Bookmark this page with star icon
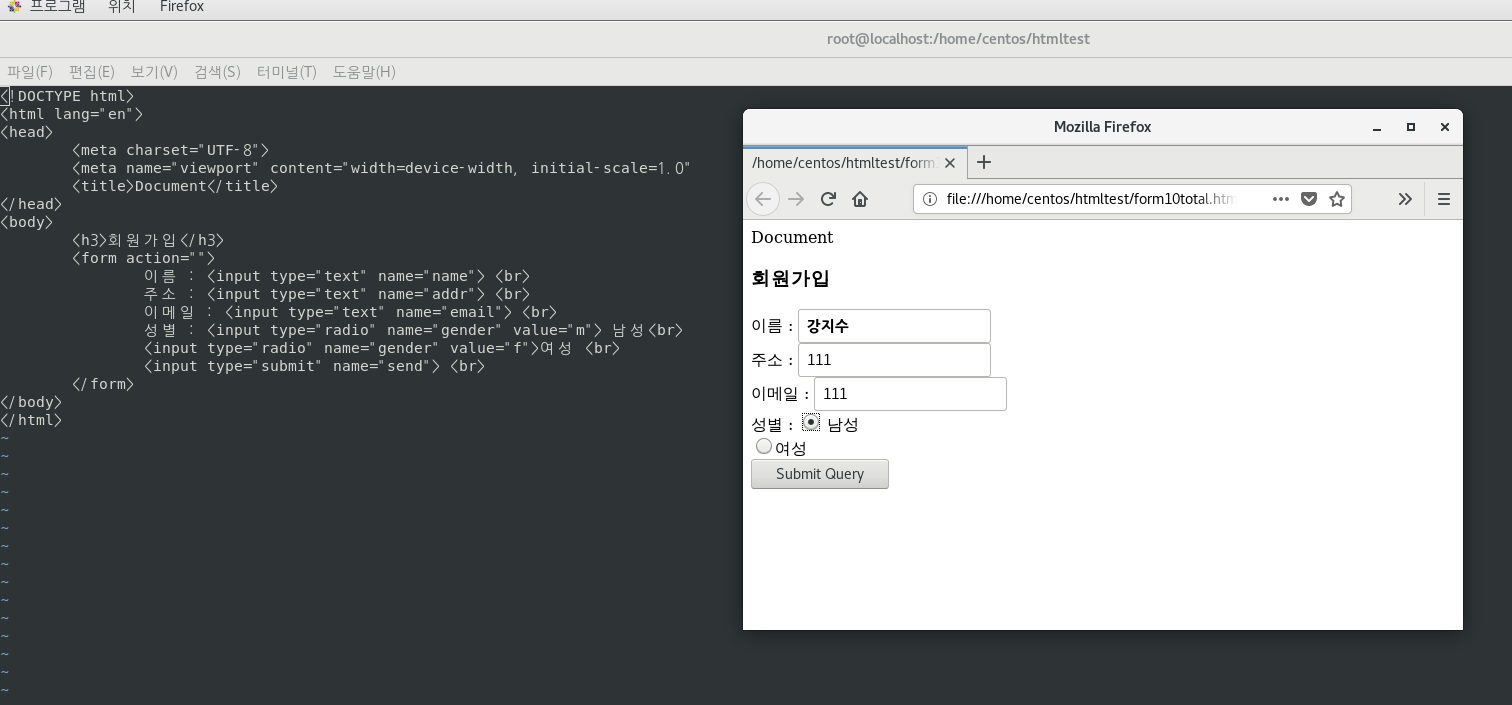The height and width of the screenshot is (705, 1512). pos(1336,199)
